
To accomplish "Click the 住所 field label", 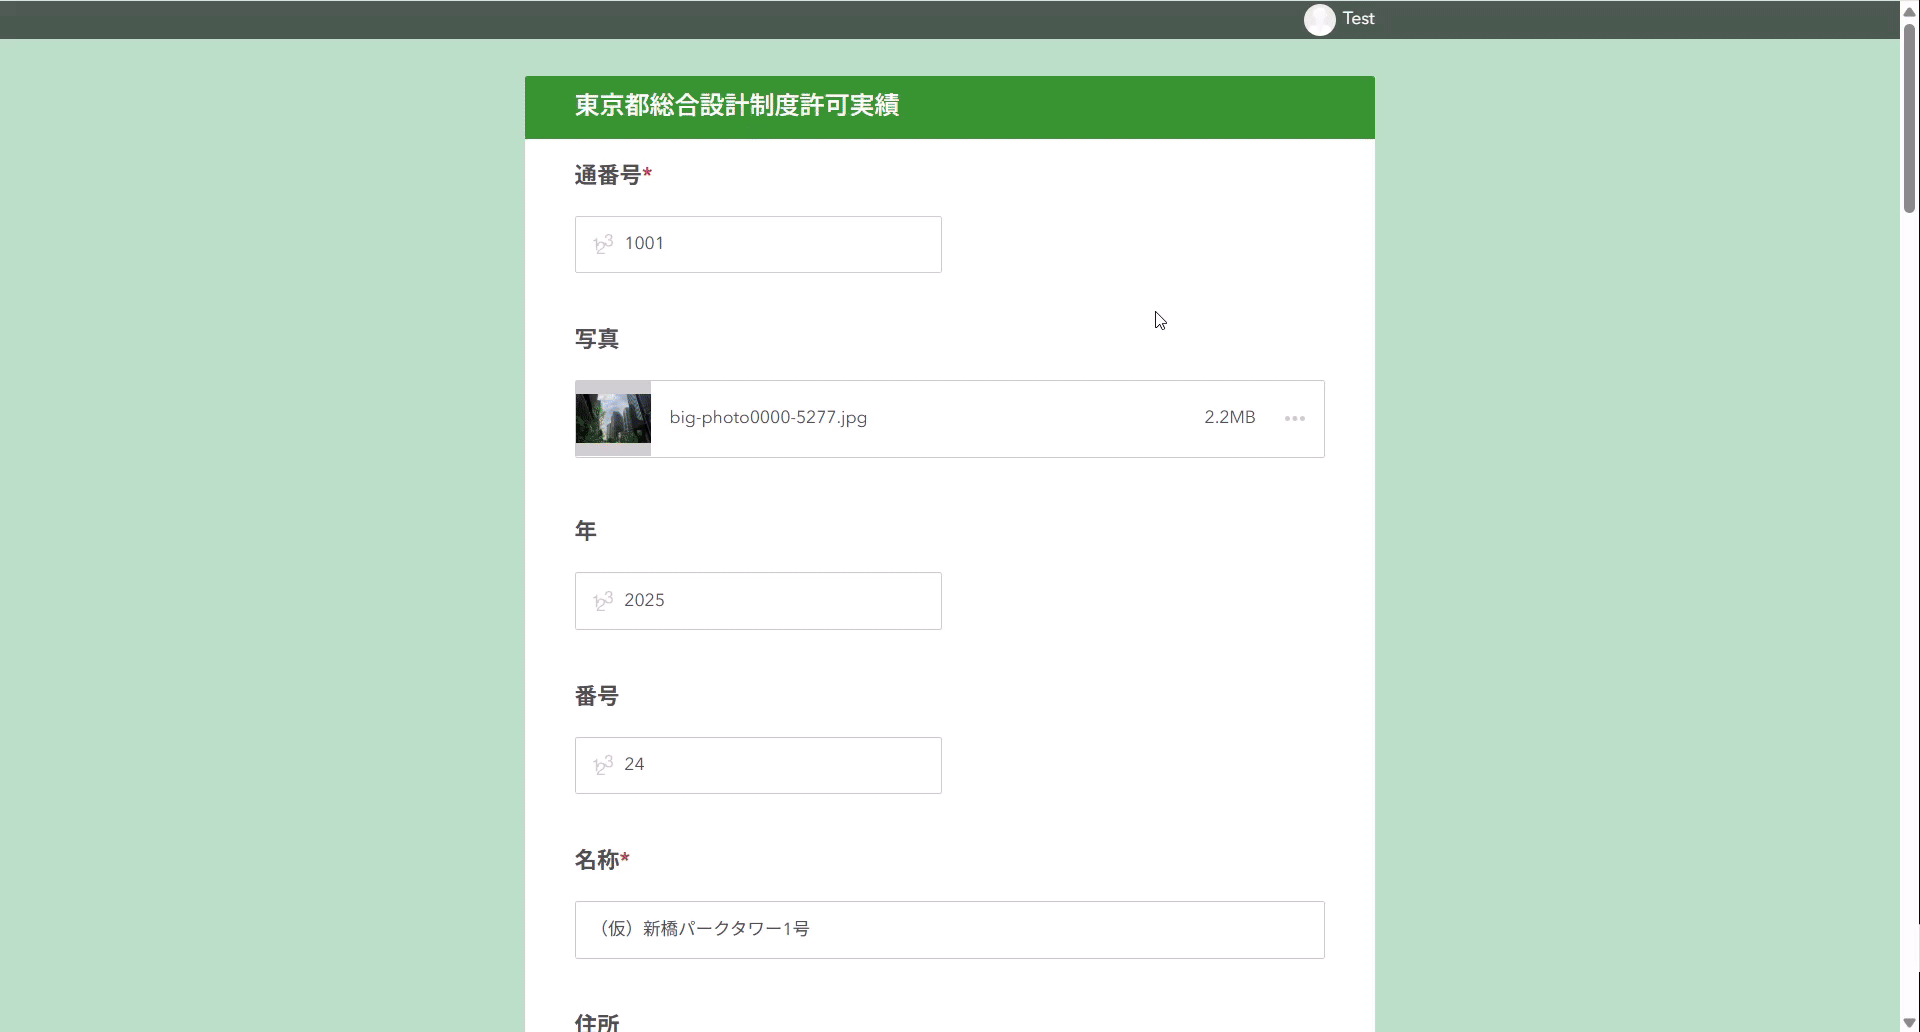I will 597,1022.
